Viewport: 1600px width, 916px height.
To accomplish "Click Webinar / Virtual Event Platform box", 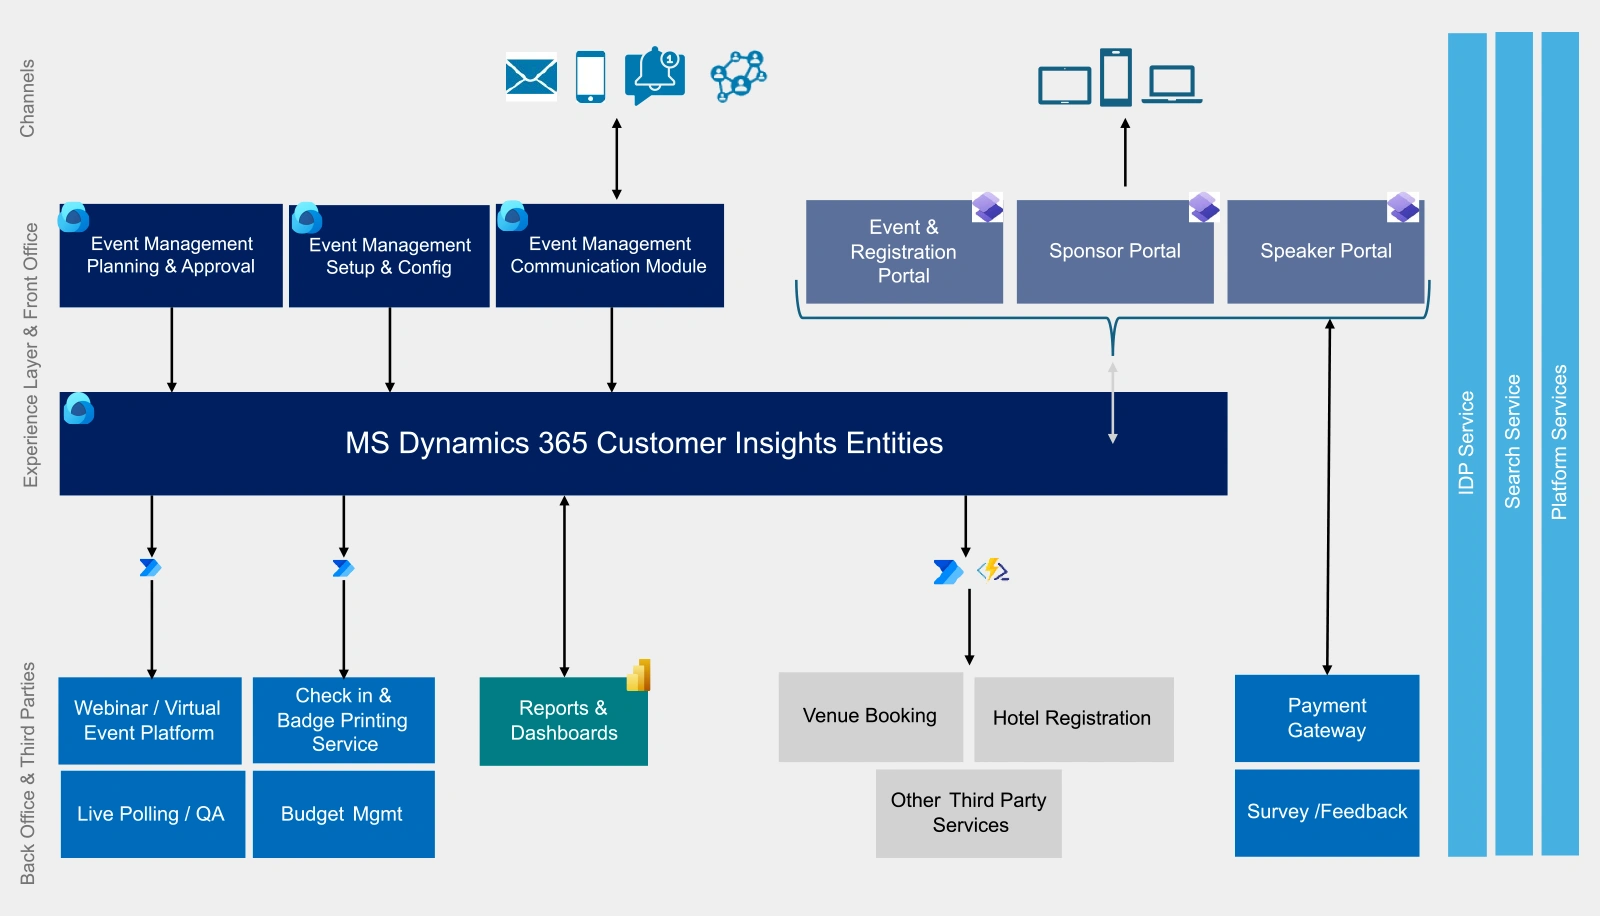I will [150, 721].
